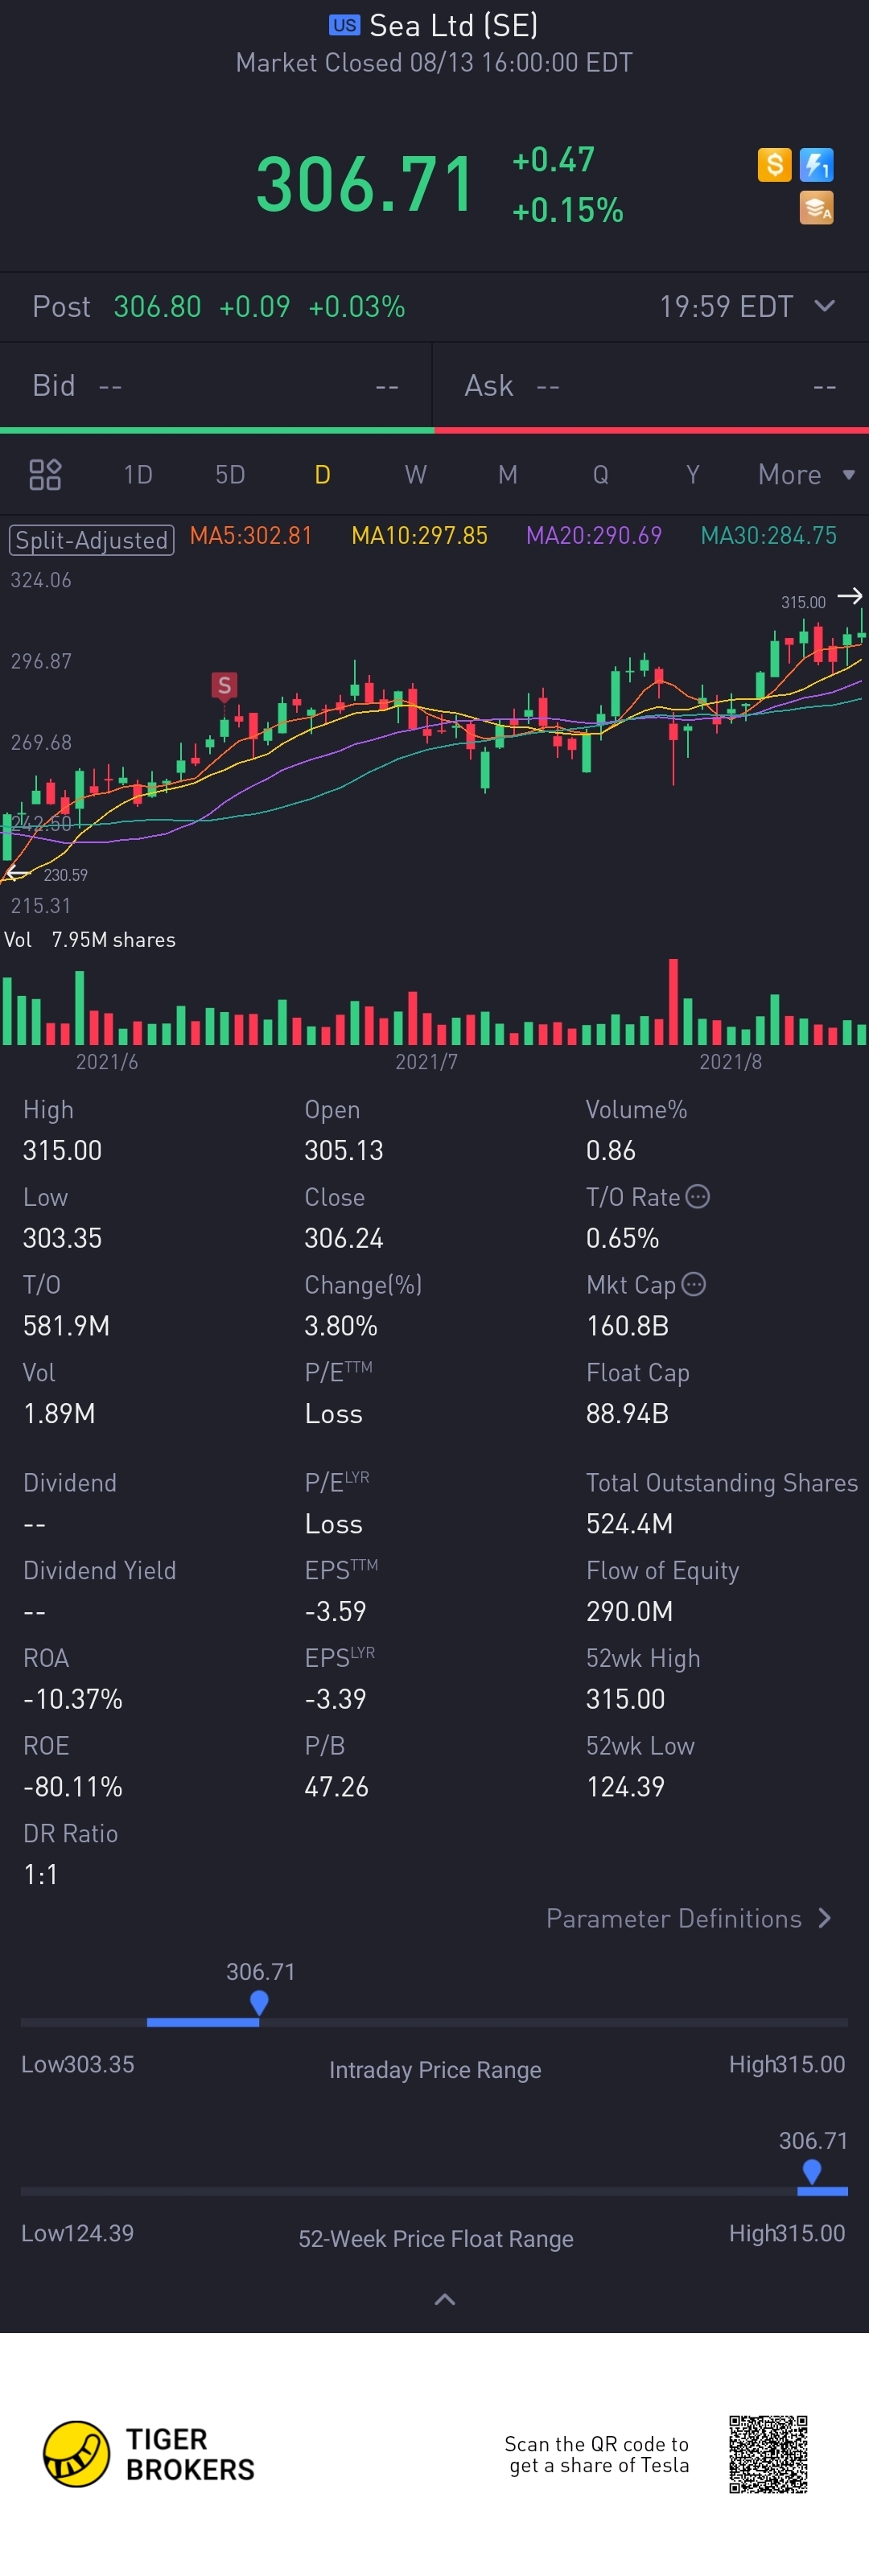This screenshot has width=869, height=2576.
Task: Tap the Tiger Brokers logo
Action: click(x=149, y=2454)
